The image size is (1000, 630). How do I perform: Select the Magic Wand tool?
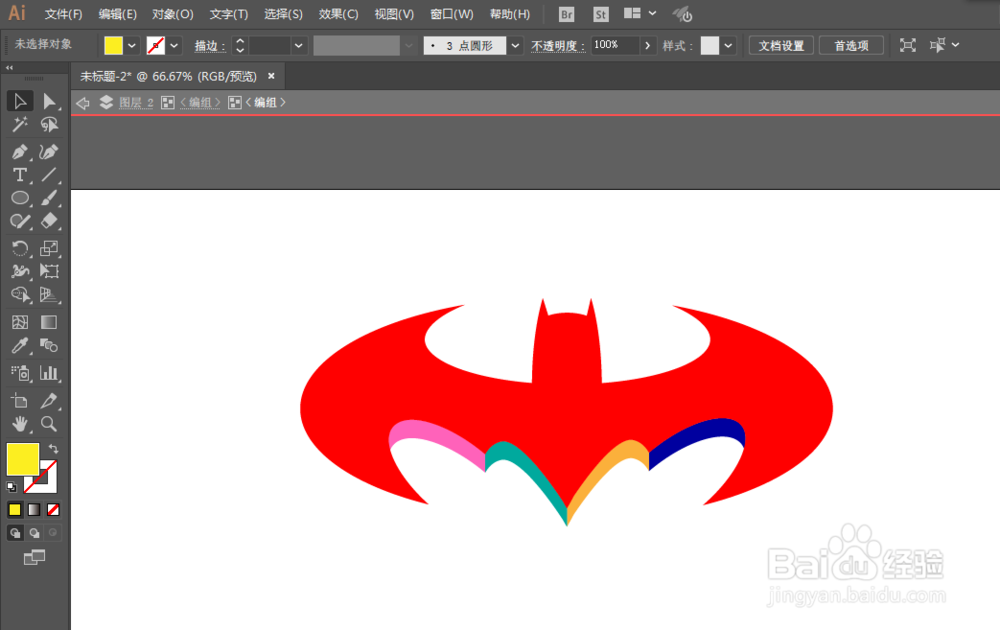pos(20,124)
